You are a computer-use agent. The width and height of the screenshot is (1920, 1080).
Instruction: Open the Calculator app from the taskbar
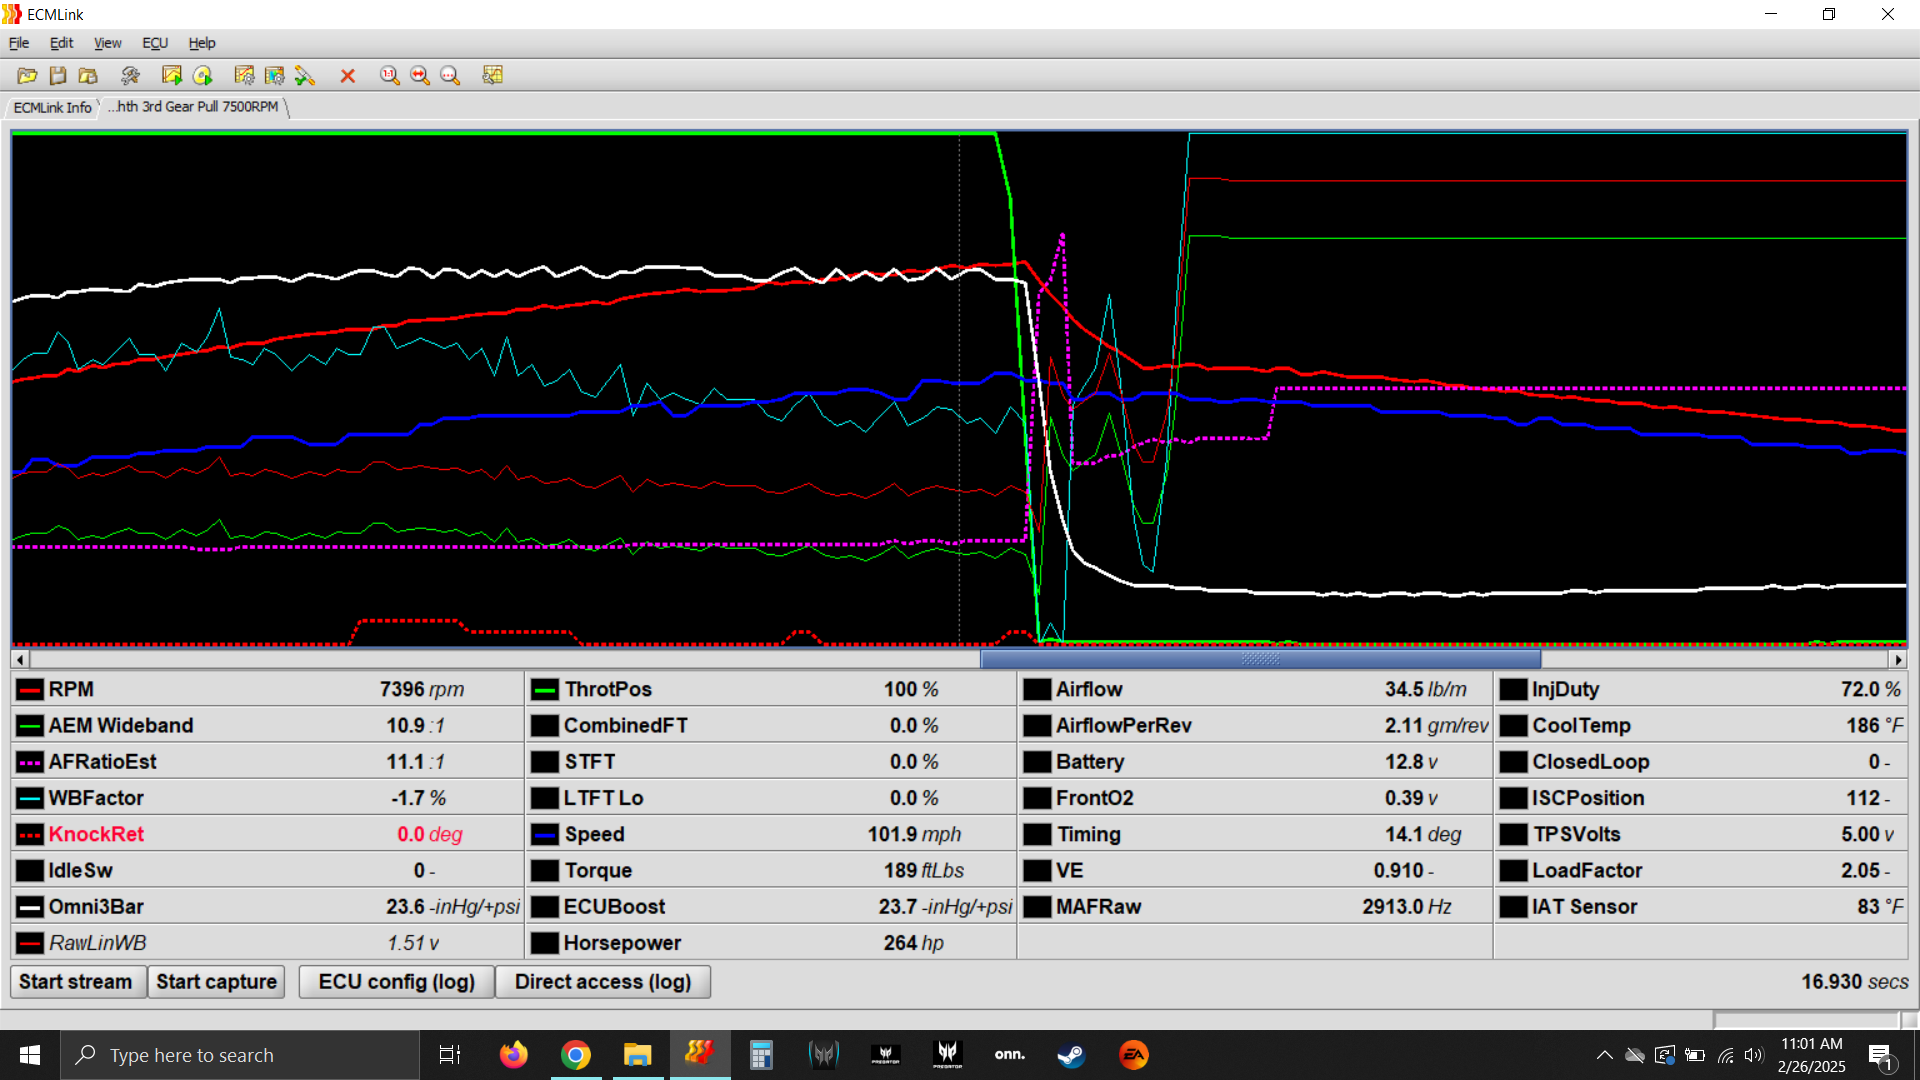tap(761, 1055)
